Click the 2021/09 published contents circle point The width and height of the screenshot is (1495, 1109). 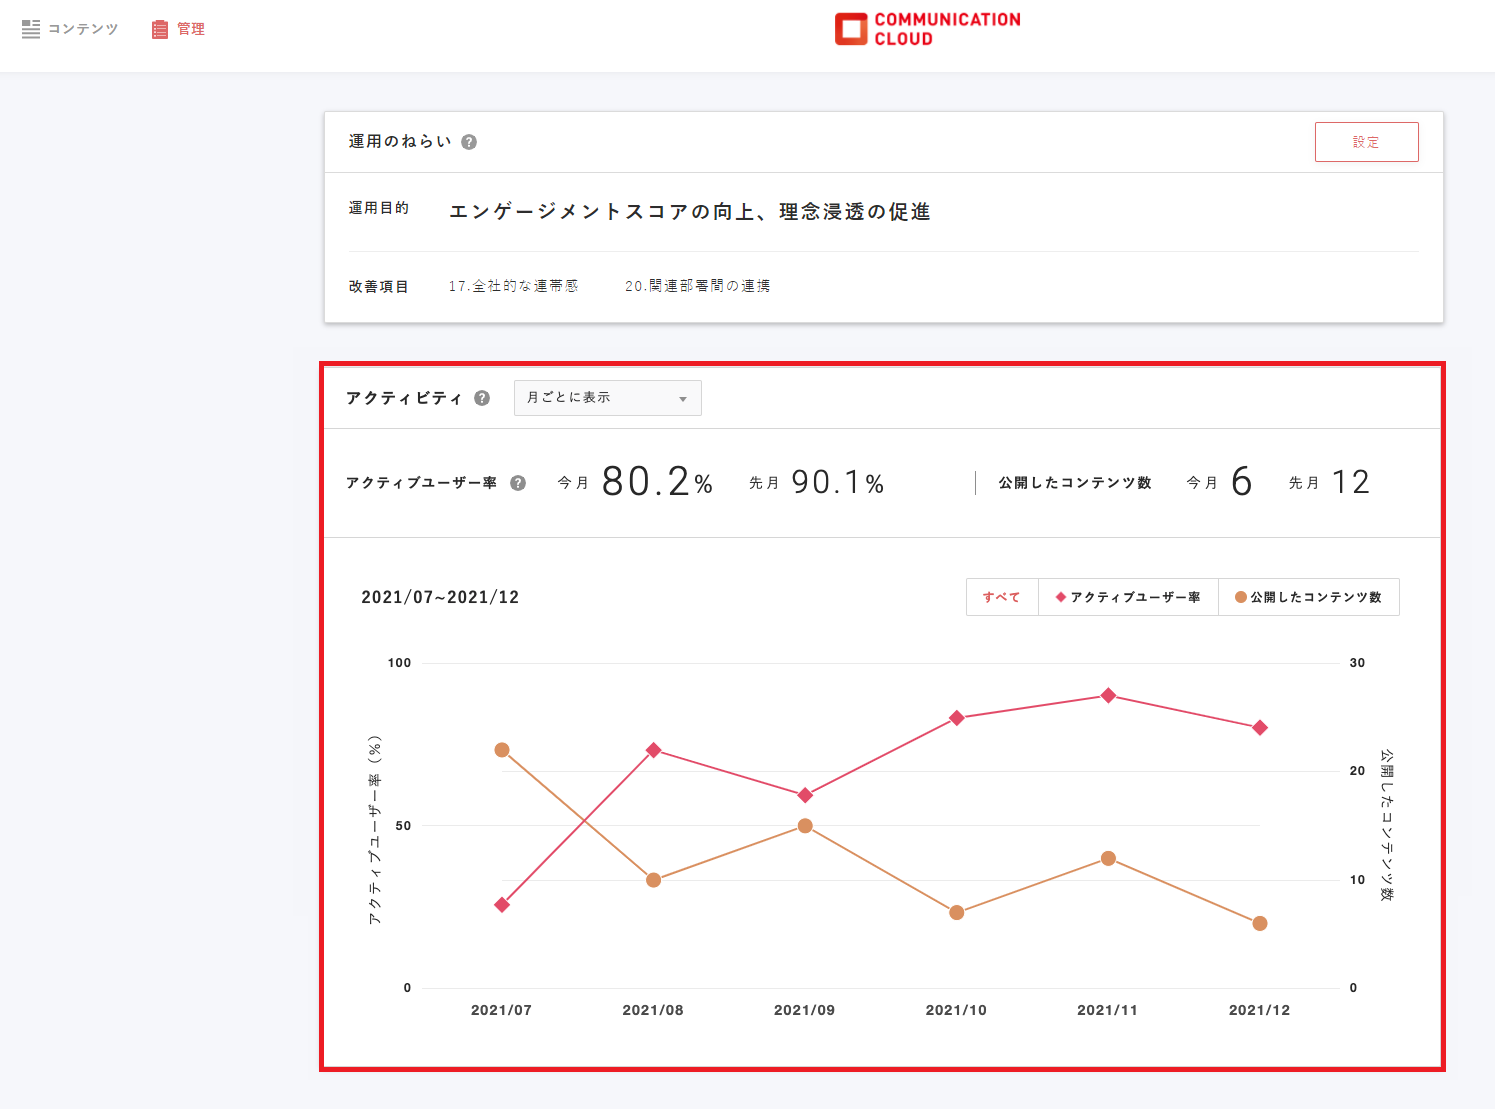coord(805,826)
